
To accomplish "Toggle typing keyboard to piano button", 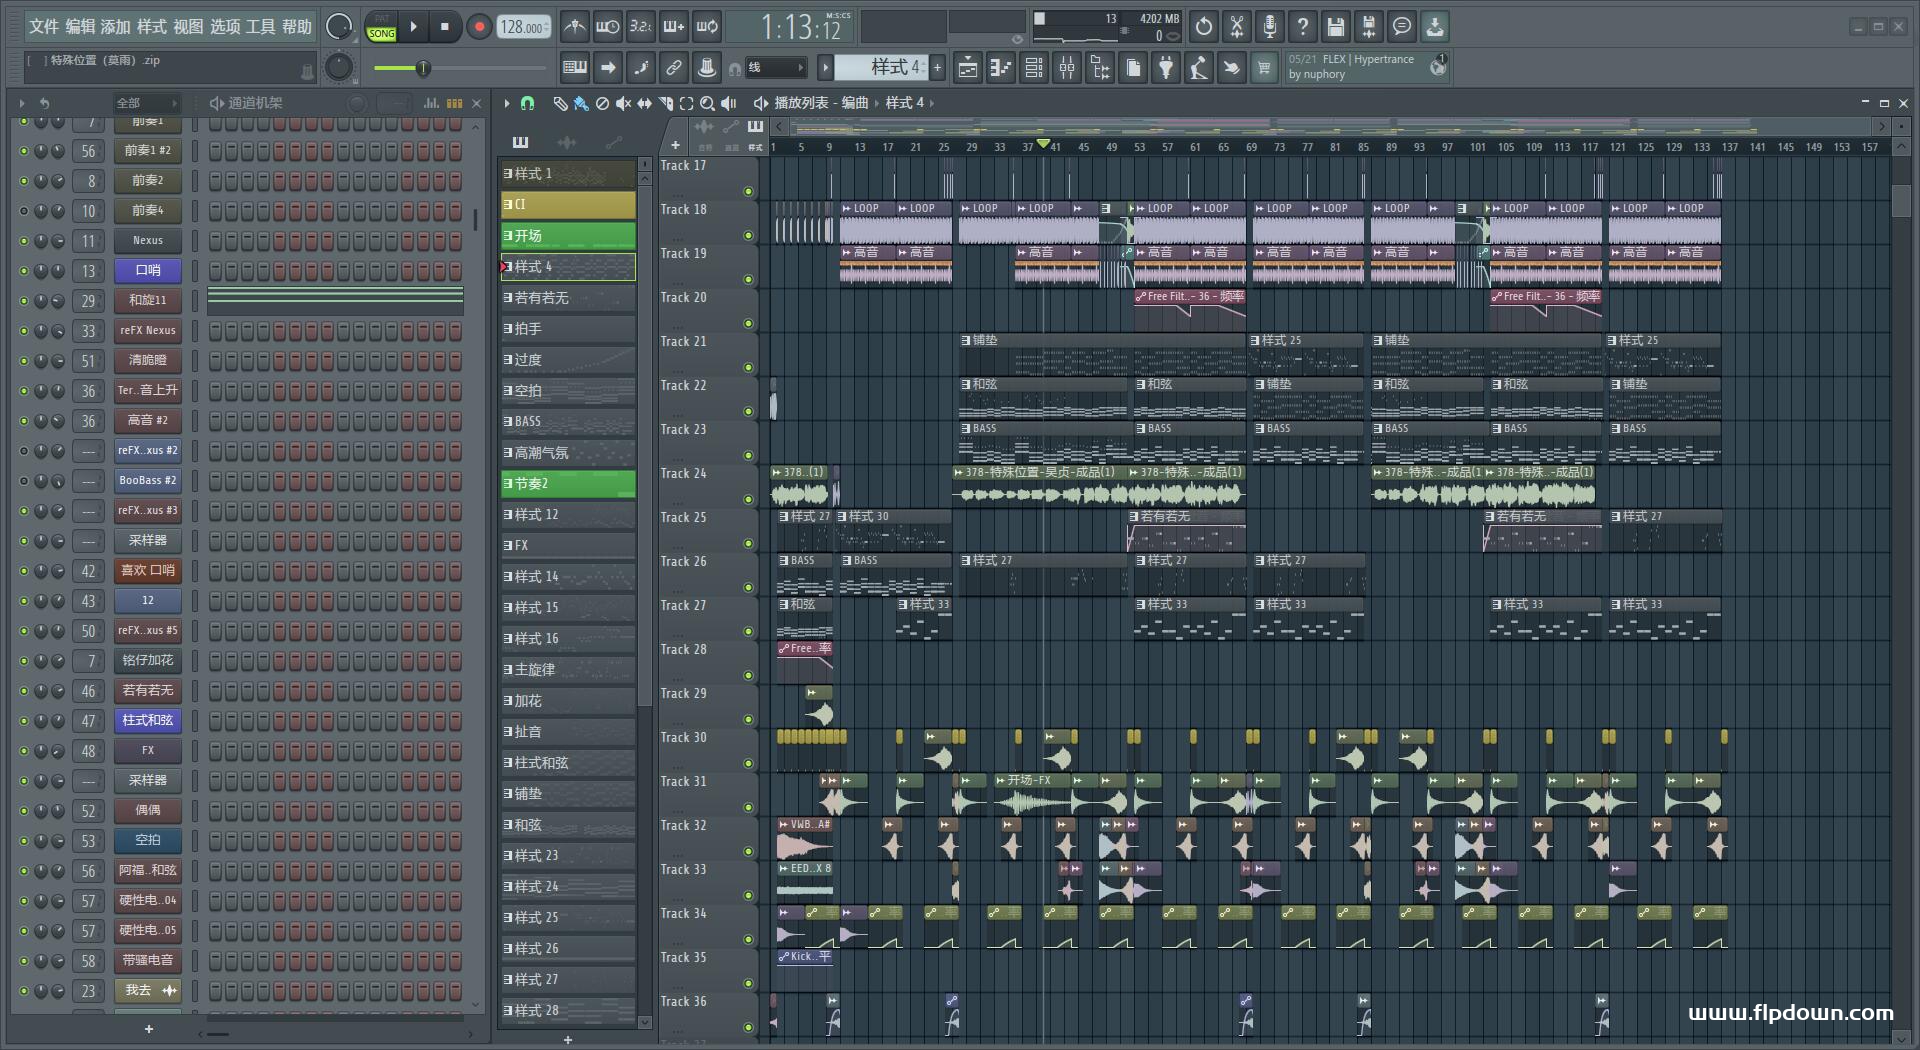I will click(x=575, y=68).
